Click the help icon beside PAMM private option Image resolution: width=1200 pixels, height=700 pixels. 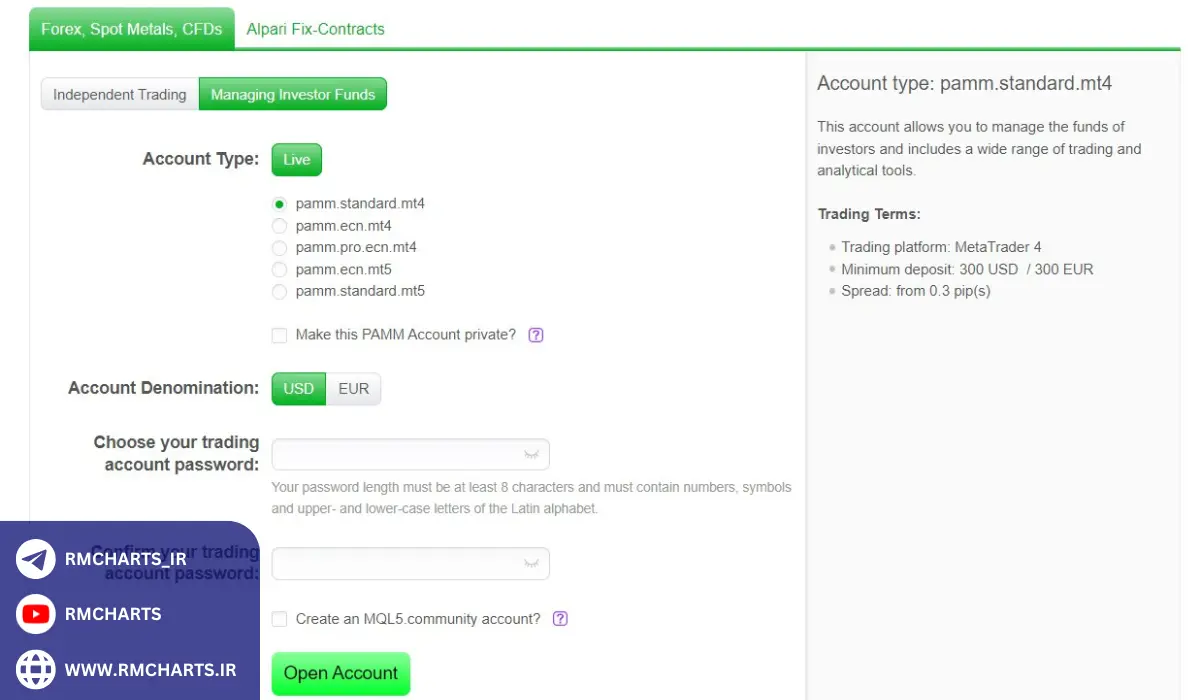point(536,335)
